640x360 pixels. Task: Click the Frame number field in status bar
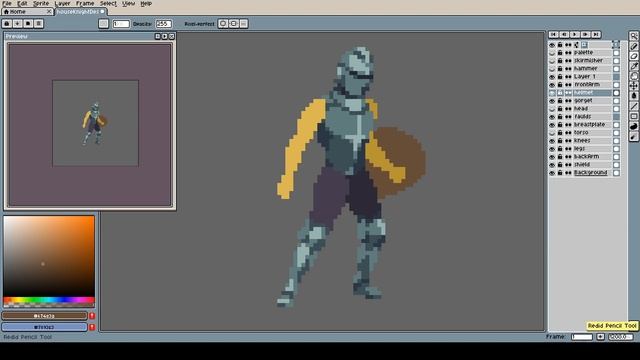582,337
